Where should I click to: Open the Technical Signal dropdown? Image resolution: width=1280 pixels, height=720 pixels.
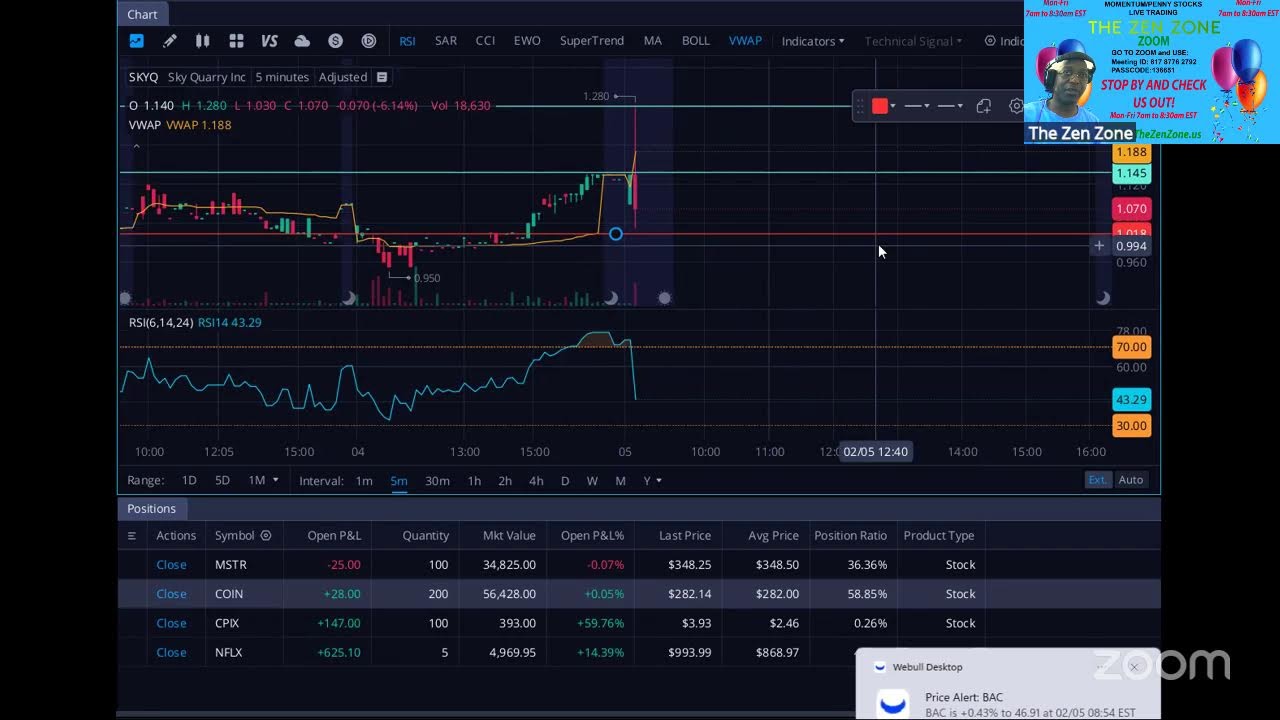pyautogui.click(x=913, y=41)
